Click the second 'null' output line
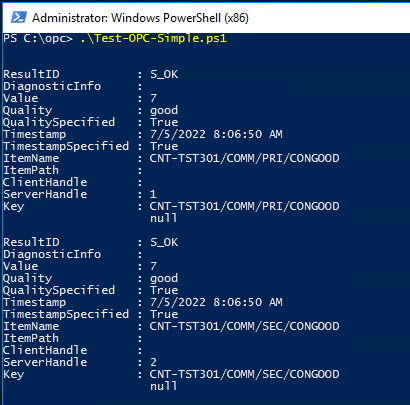 tap(164, 386)
